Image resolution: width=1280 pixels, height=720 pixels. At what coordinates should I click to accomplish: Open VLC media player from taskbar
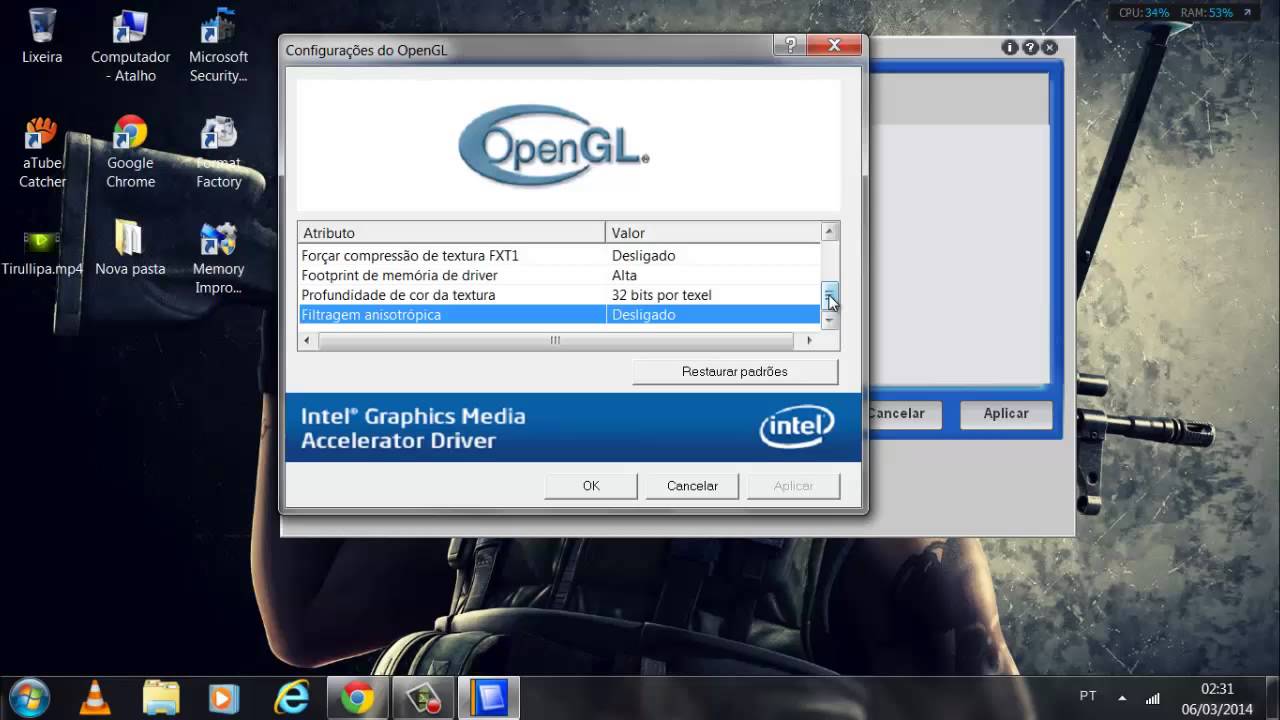(95, 697)
